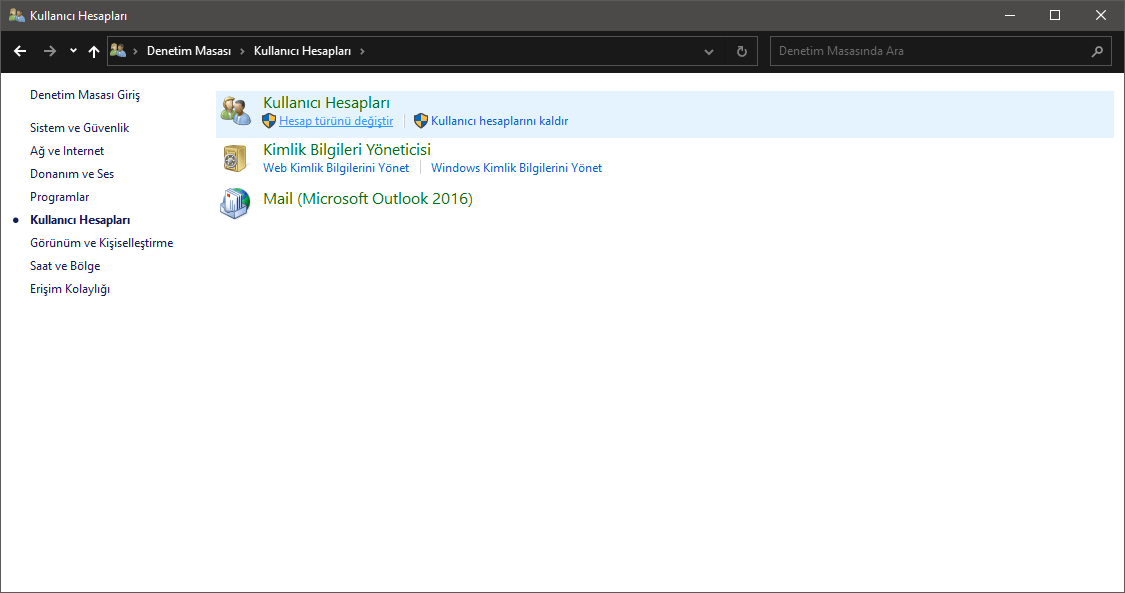Click Web Kimlik Bilgilerini Yönet

click(336, 168)
